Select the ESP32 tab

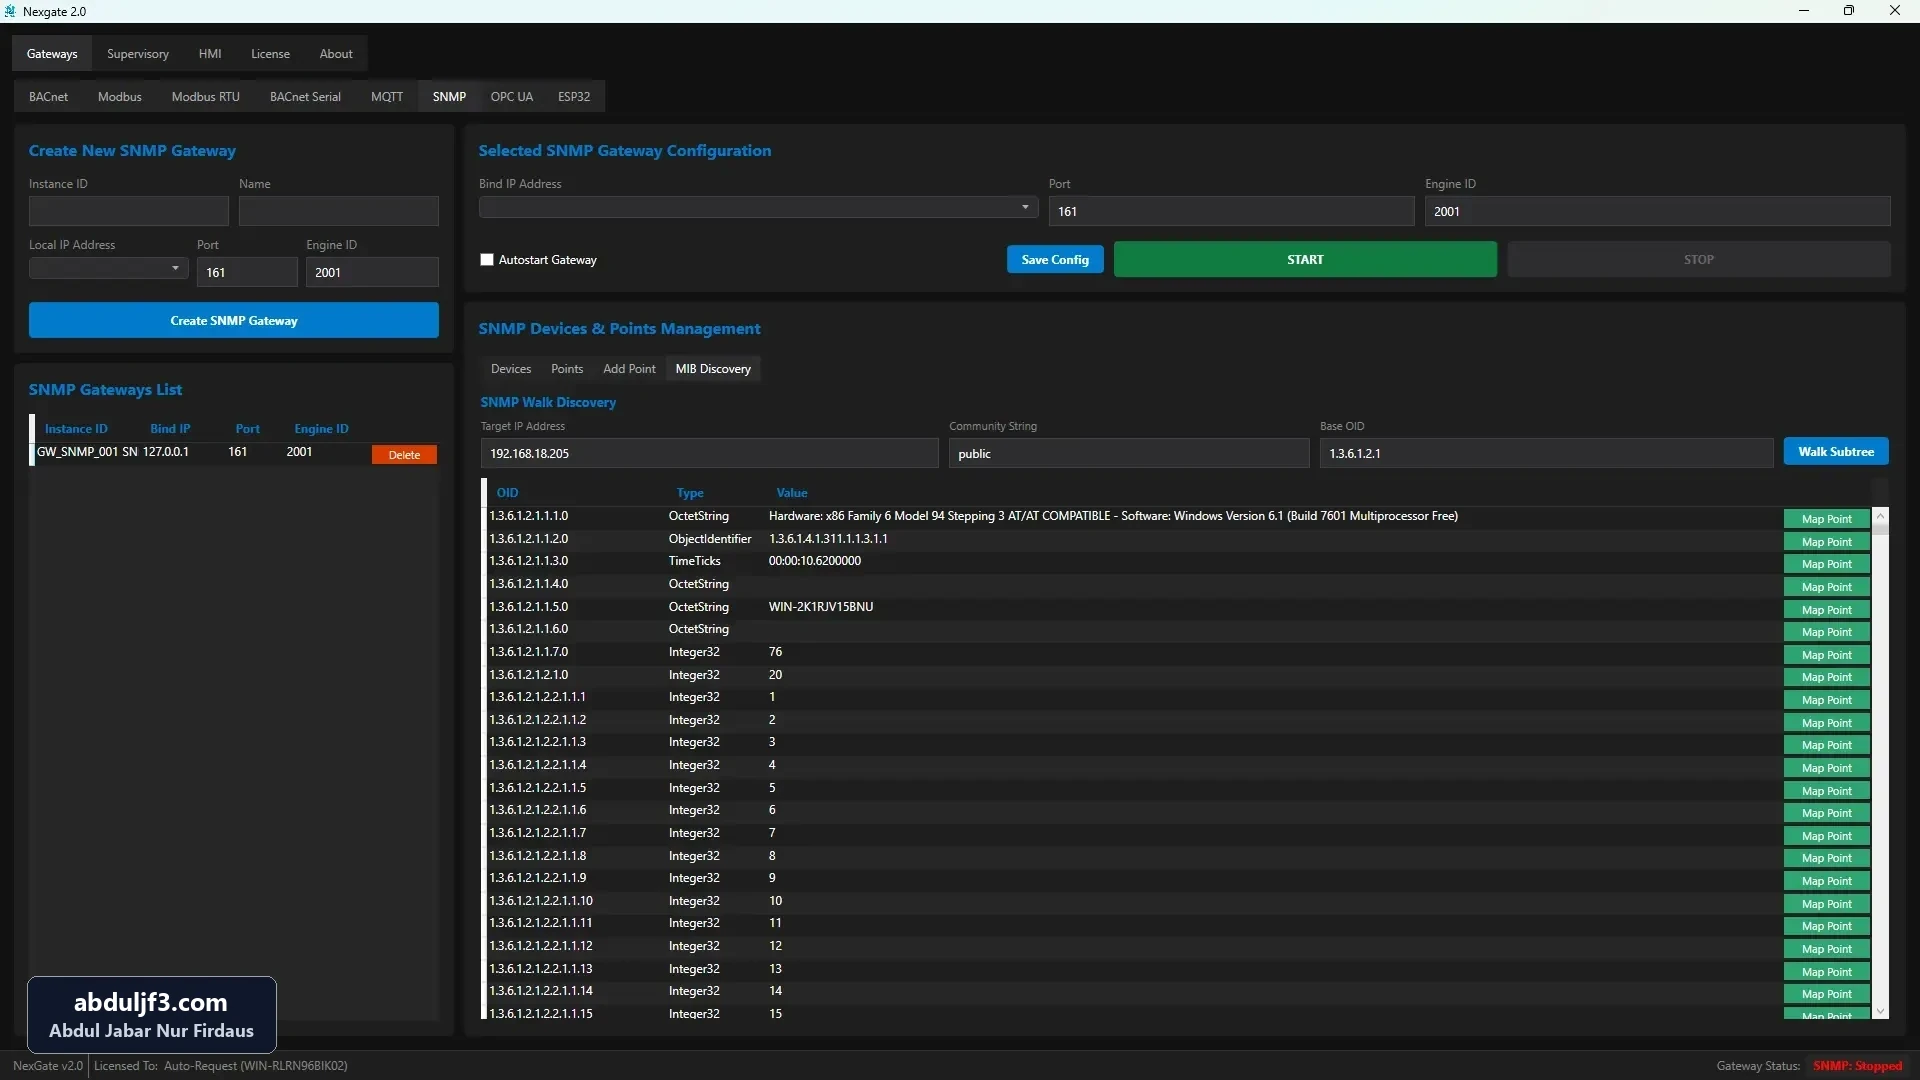[x=574, y=97]
